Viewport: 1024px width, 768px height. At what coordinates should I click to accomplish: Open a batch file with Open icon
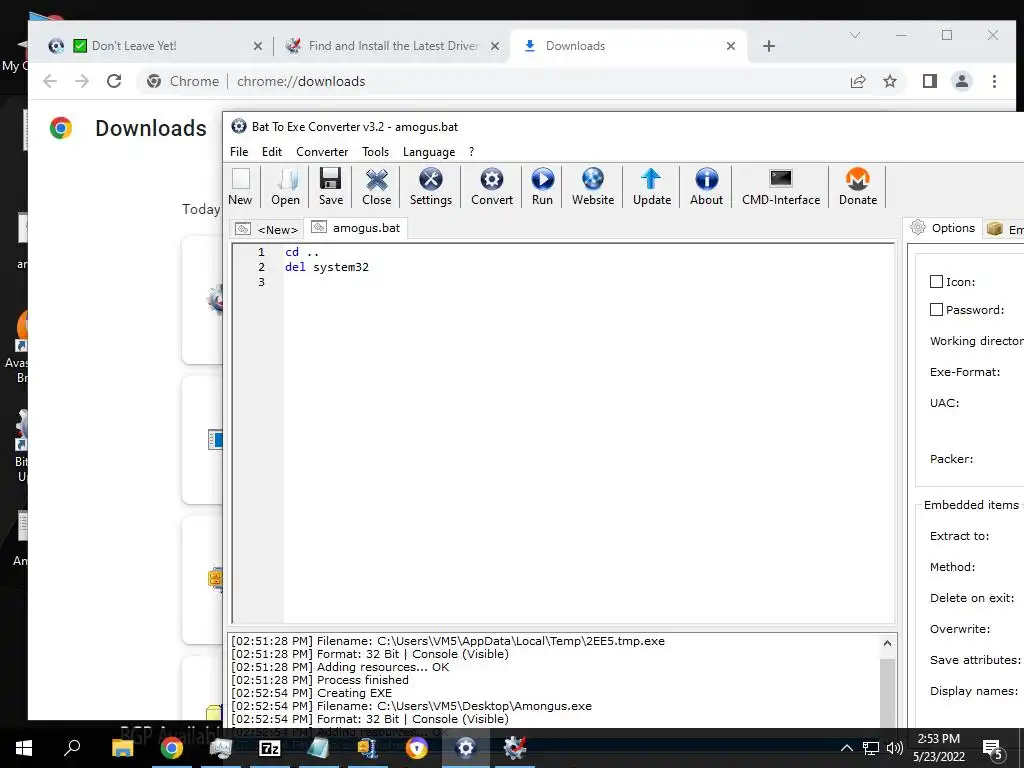tap(285, 187)
